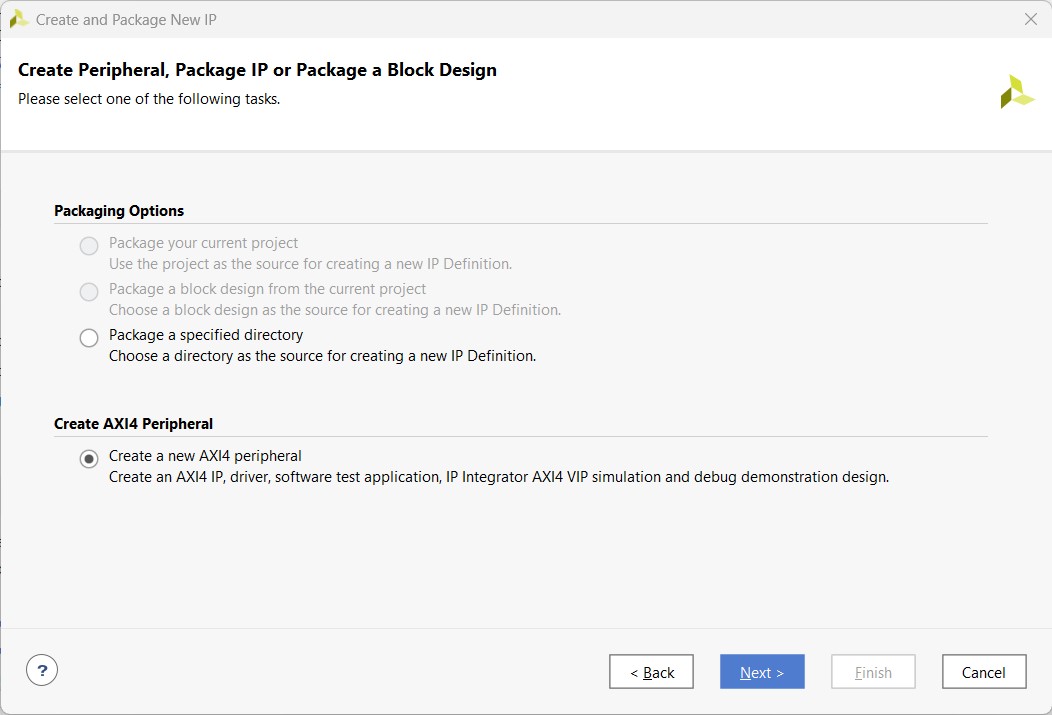Click the 'Choose a directory as the source' description
This screenshot has height=715, width=1052.
point(322,356)
